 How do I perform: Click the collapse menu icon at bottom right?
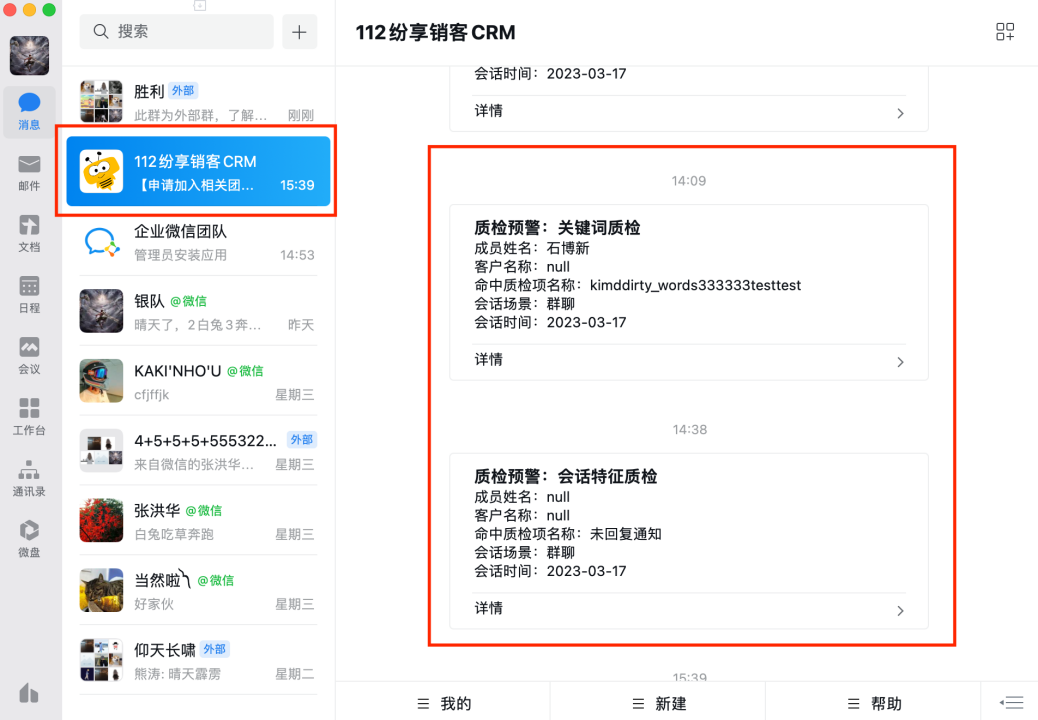(x=1012, y=702)
